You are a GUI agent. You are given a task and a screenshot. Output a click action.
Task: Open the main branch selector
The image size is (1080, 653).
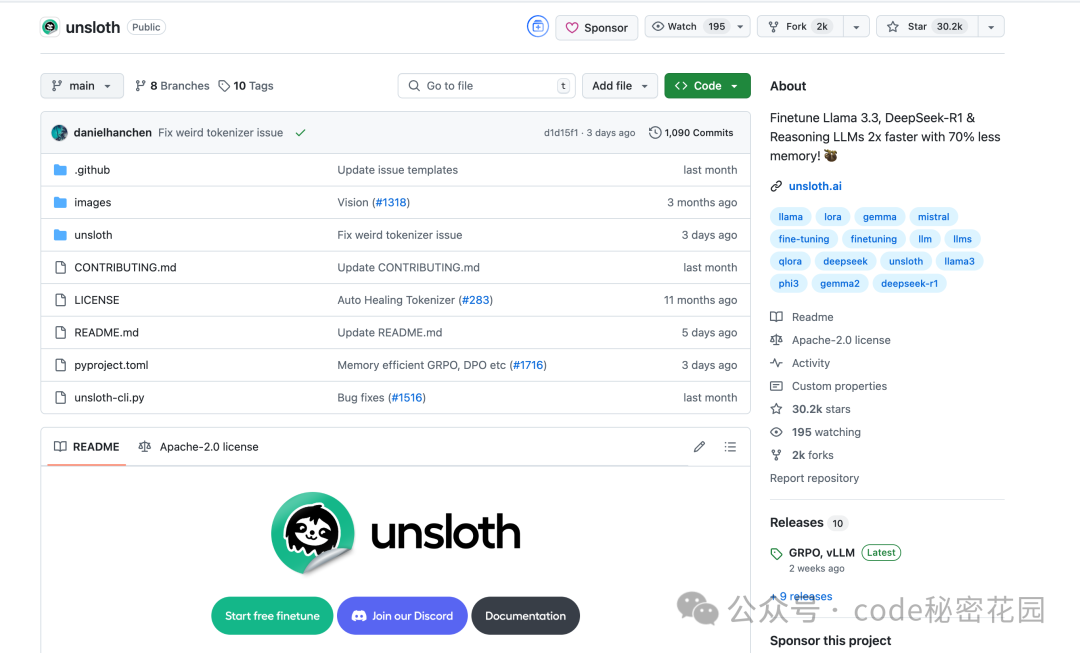(82, 85)
